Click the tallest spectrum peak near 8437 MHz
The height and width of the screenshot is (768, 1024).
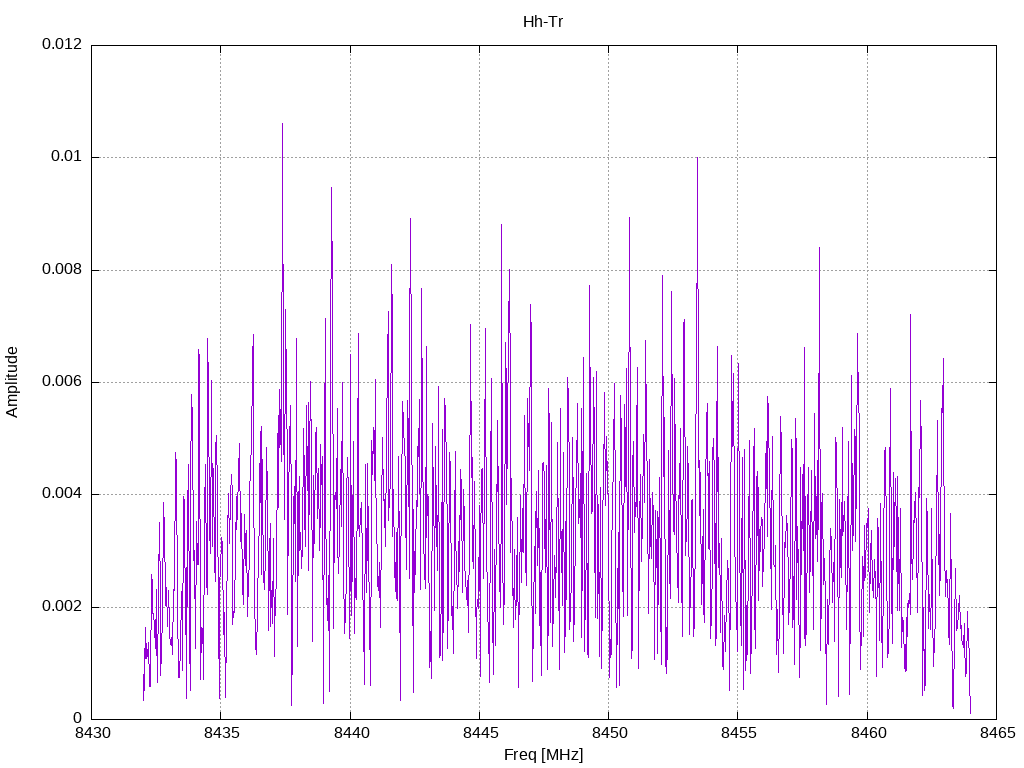coord(282,124)
